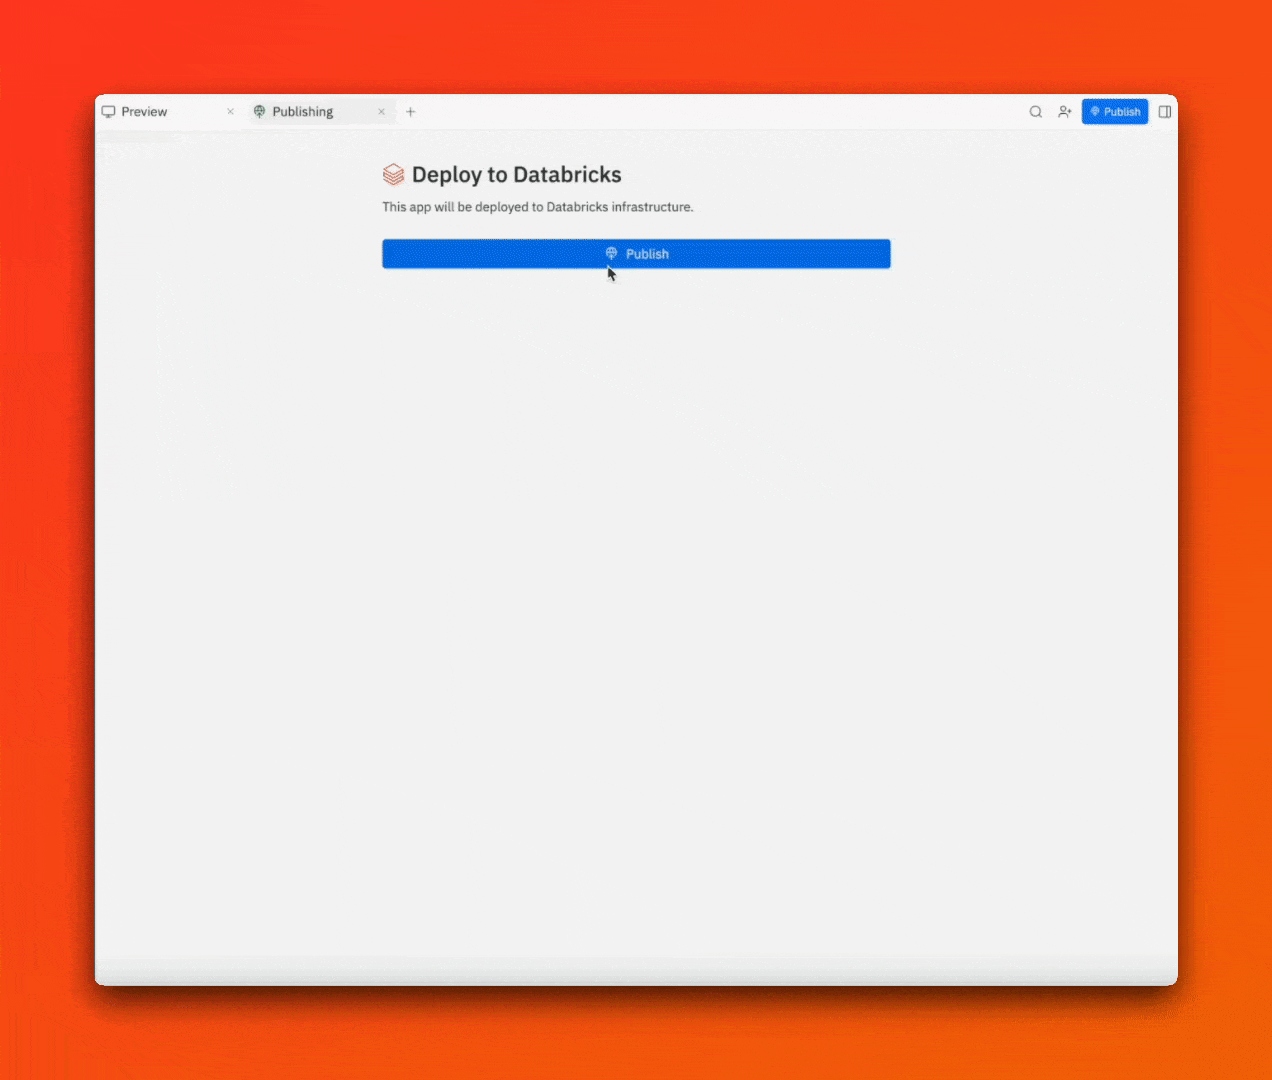Click the globe icon on the Publishing tab
This screenshot has height=1080, width=1272.
coord(259,111)
